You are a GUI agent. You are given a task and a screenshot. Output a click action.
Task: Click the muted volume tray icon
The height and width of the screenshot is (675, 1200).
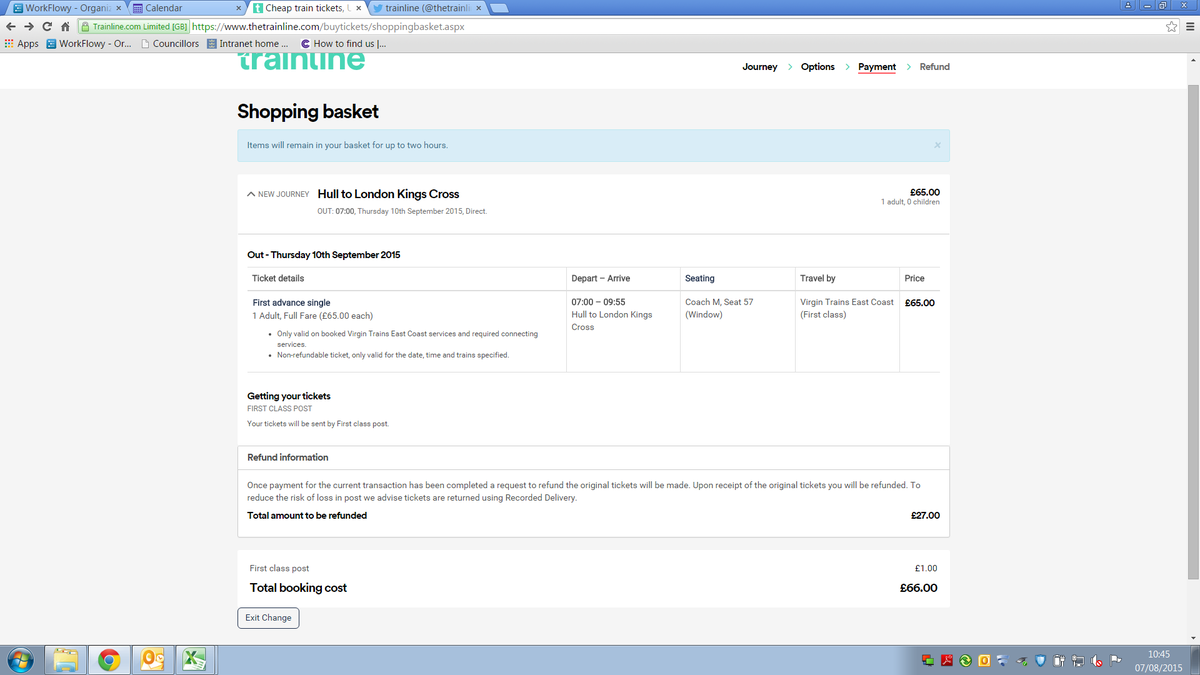pos(1096,661)
